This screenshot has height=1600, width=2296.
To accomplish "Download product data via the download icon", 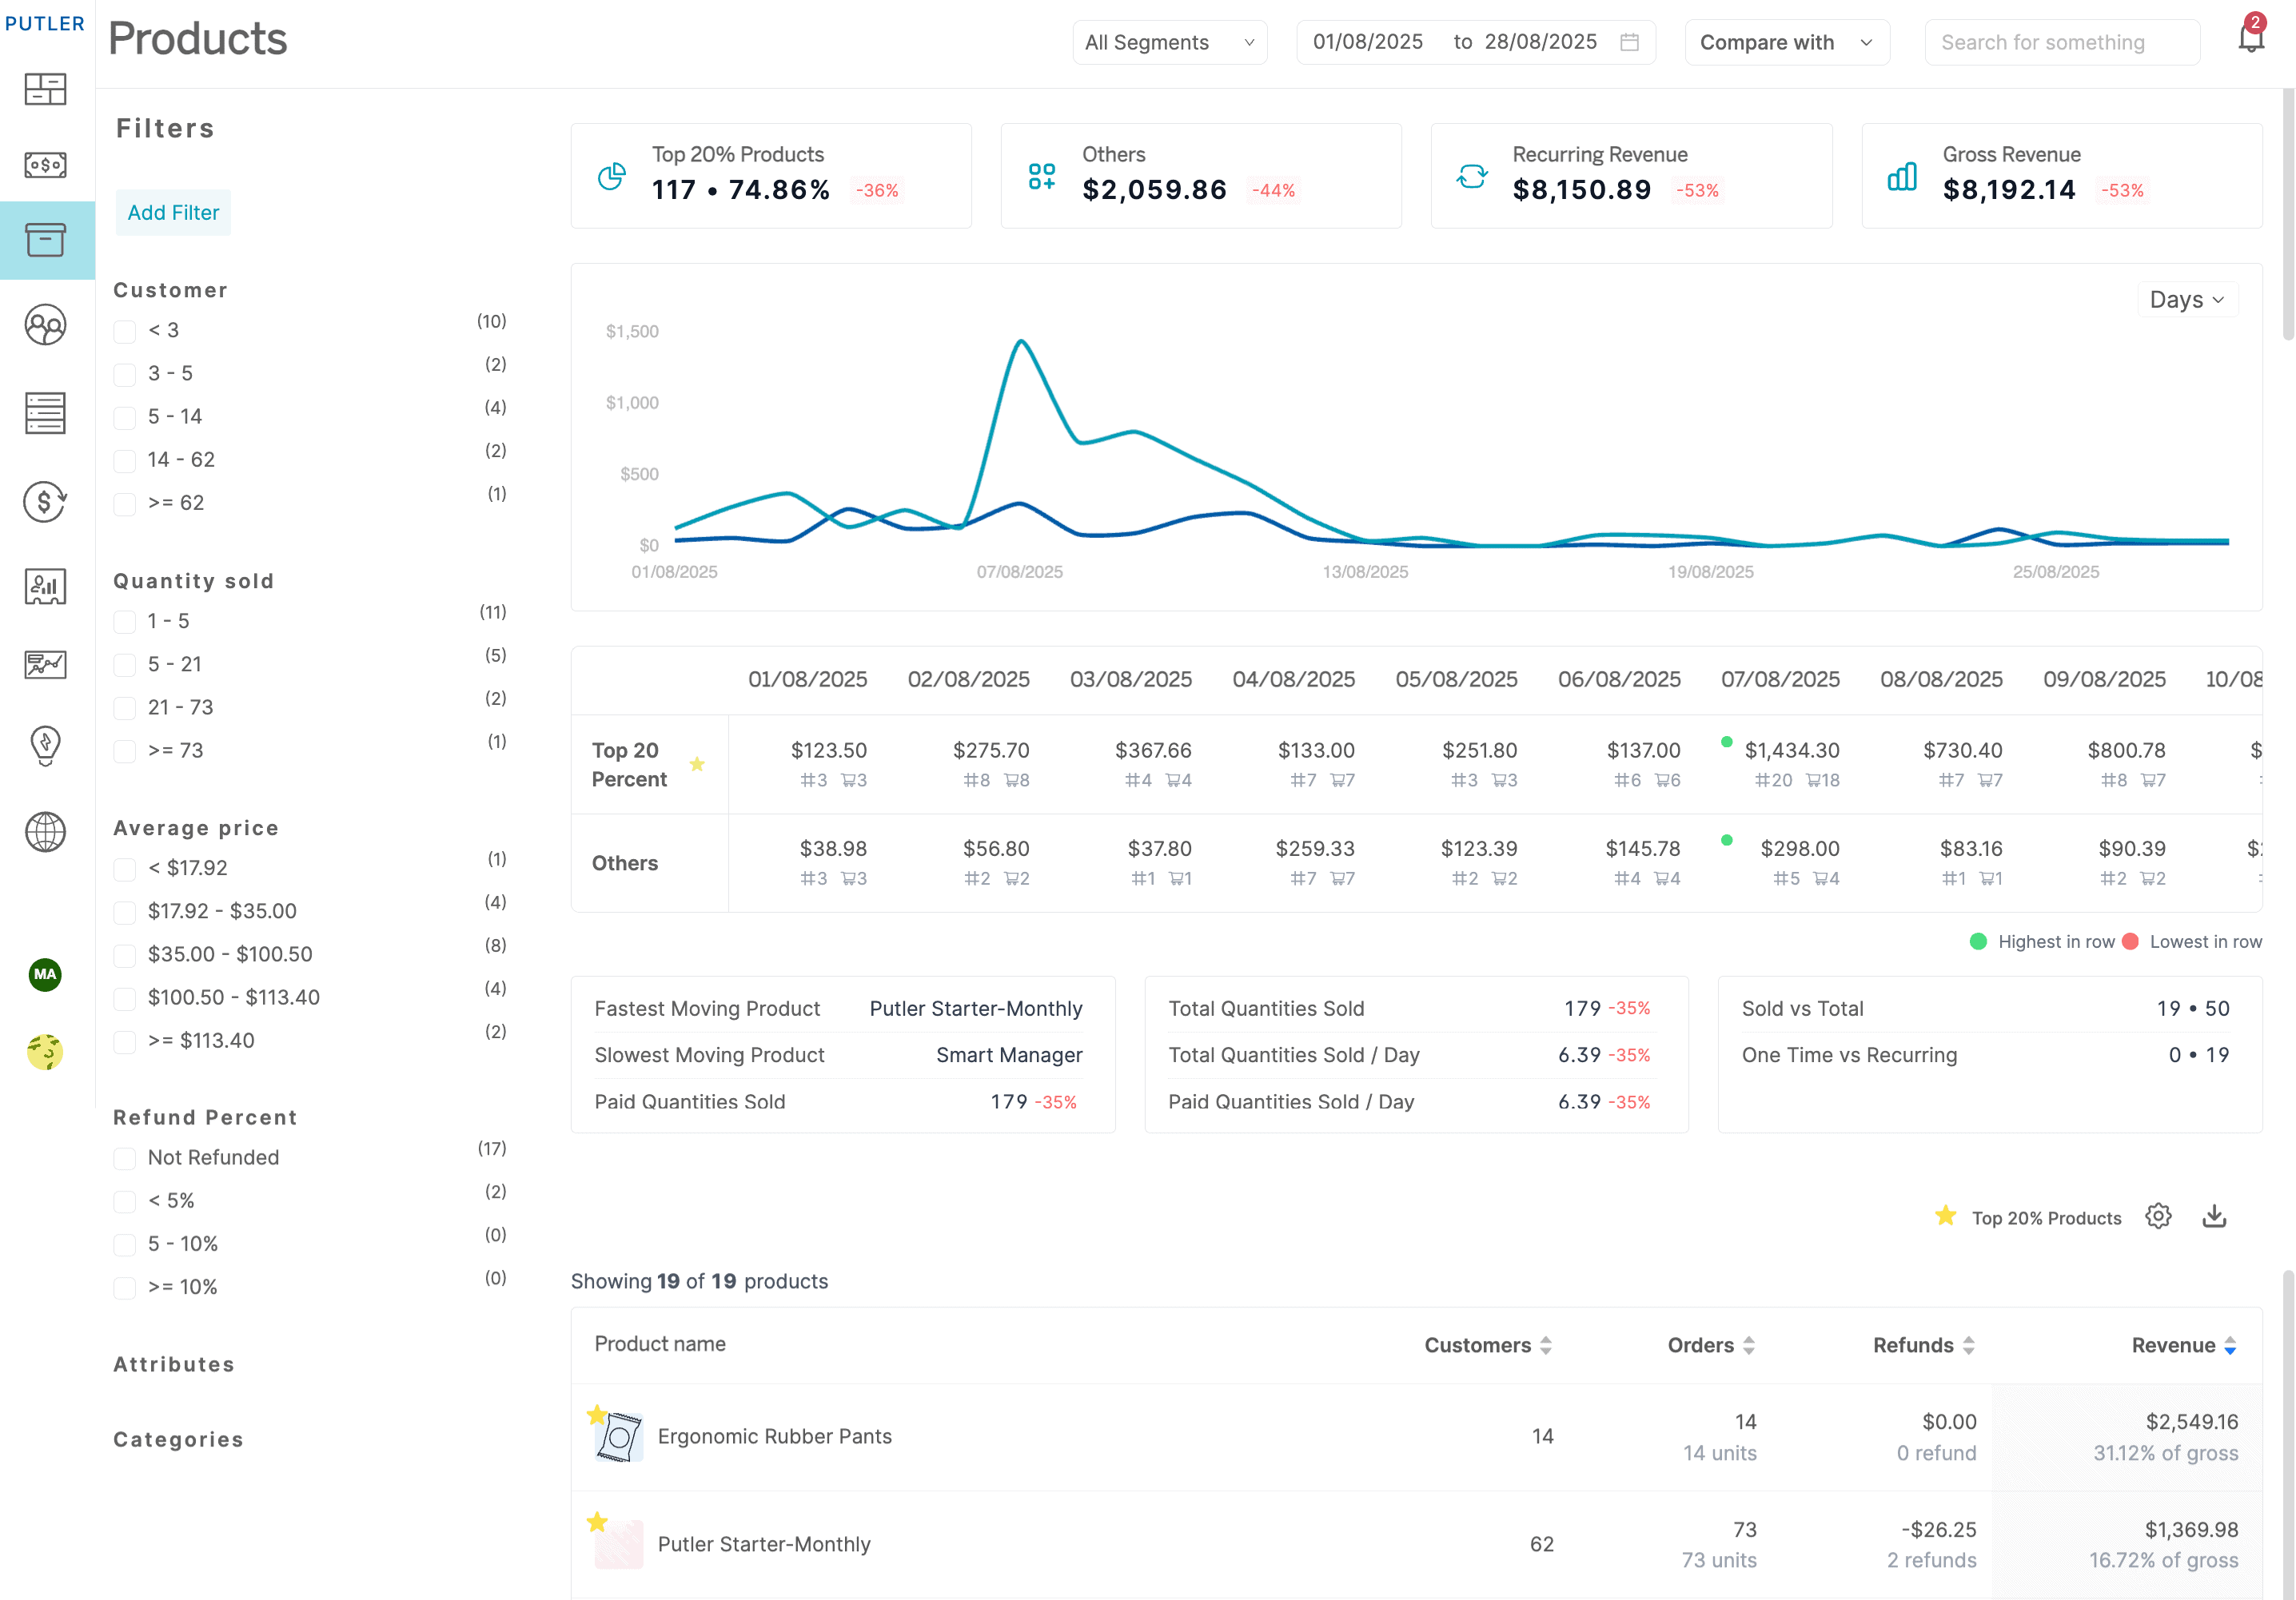I will coord(2215,1216).
